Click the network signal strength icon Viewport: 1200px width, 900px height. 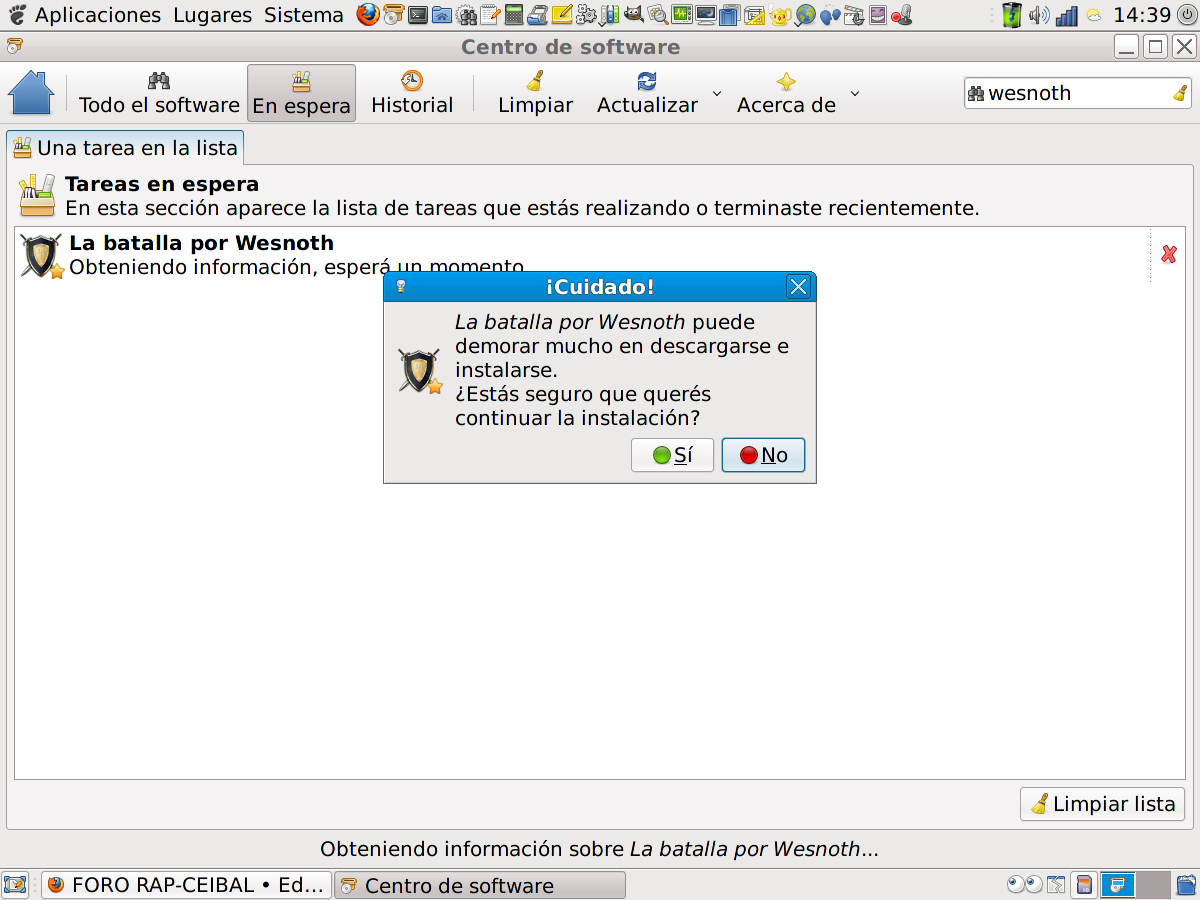1067,15
